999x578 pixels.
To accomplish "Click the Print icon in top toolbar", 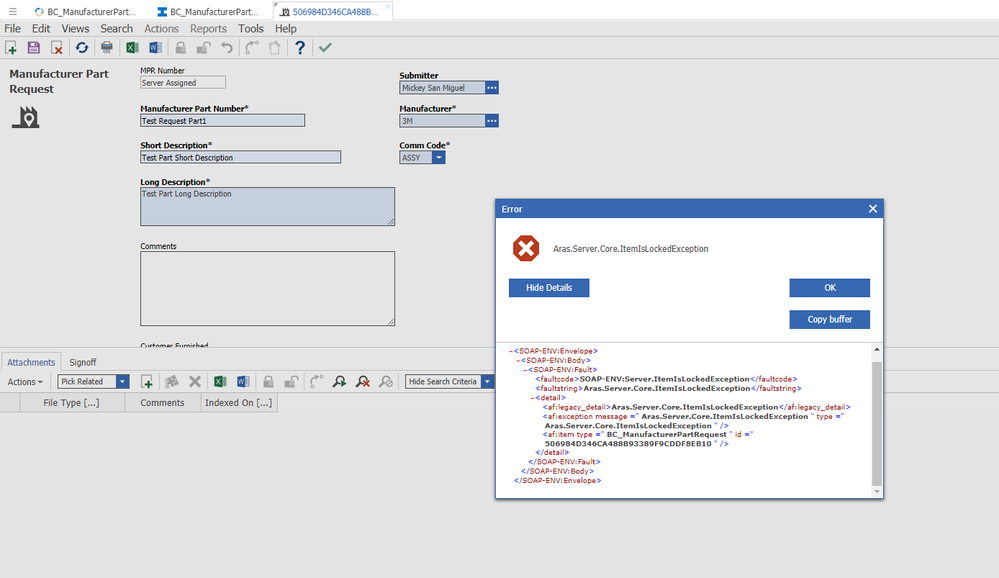I will point(107,48).
